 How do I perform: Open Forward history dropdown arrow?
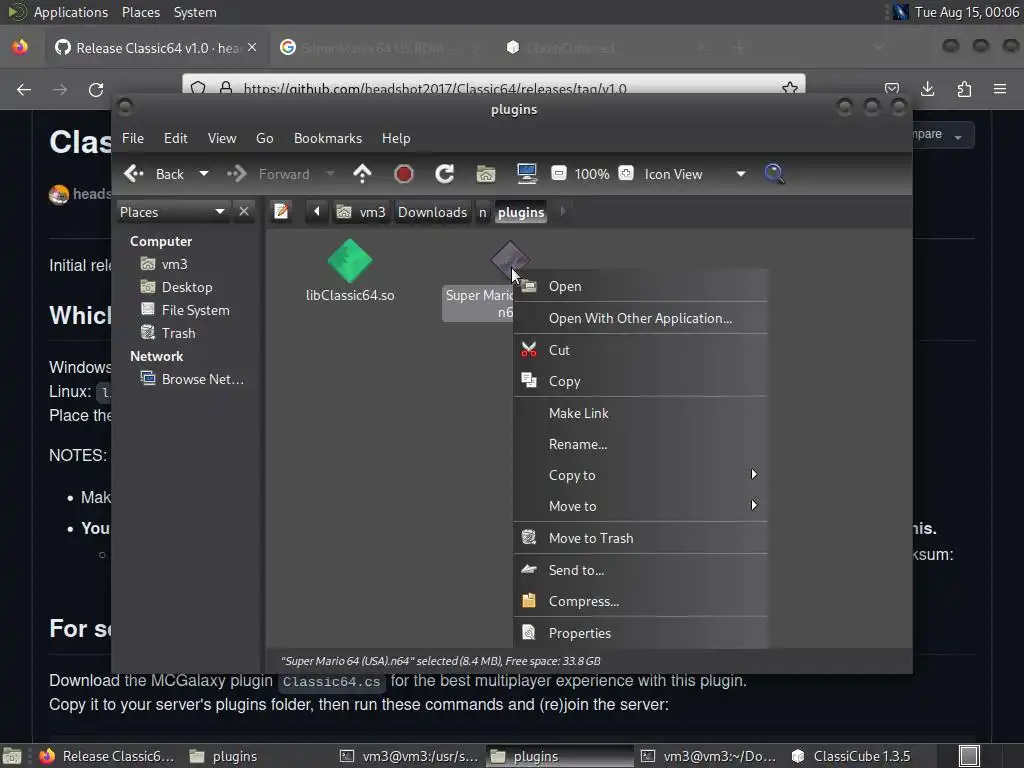click(x=330, y=174)
